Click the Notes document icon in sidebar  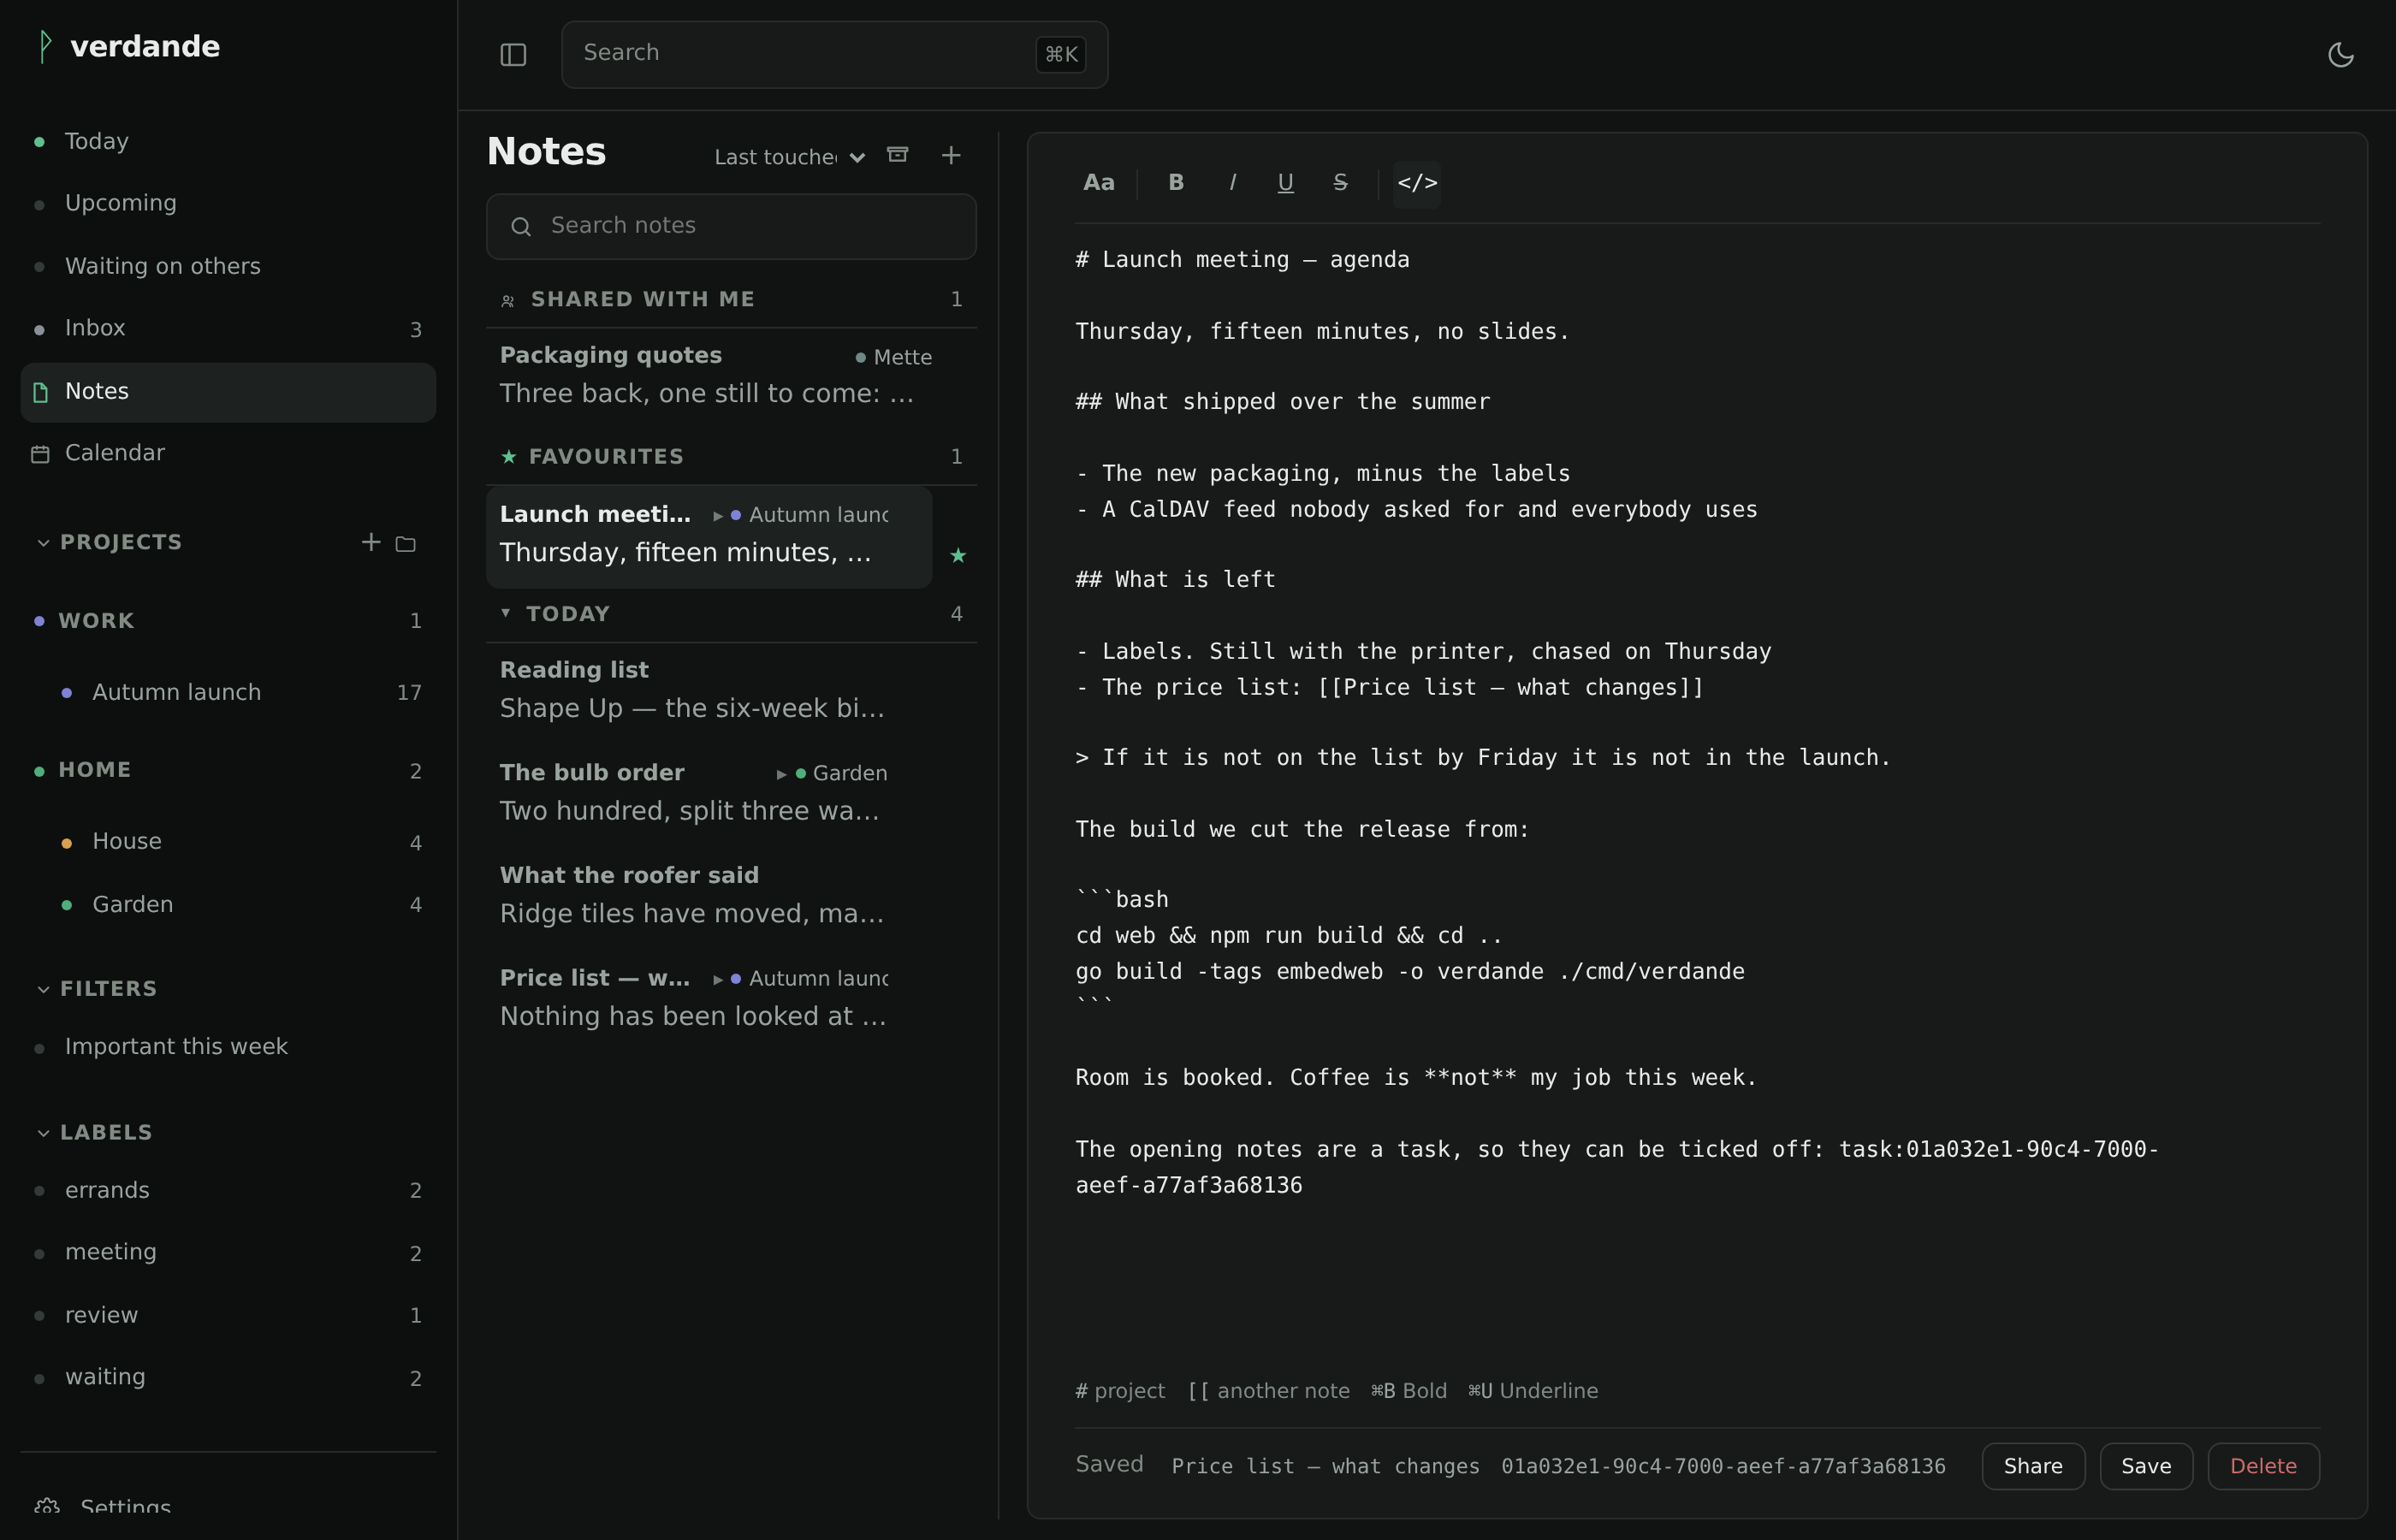[40, 392]
